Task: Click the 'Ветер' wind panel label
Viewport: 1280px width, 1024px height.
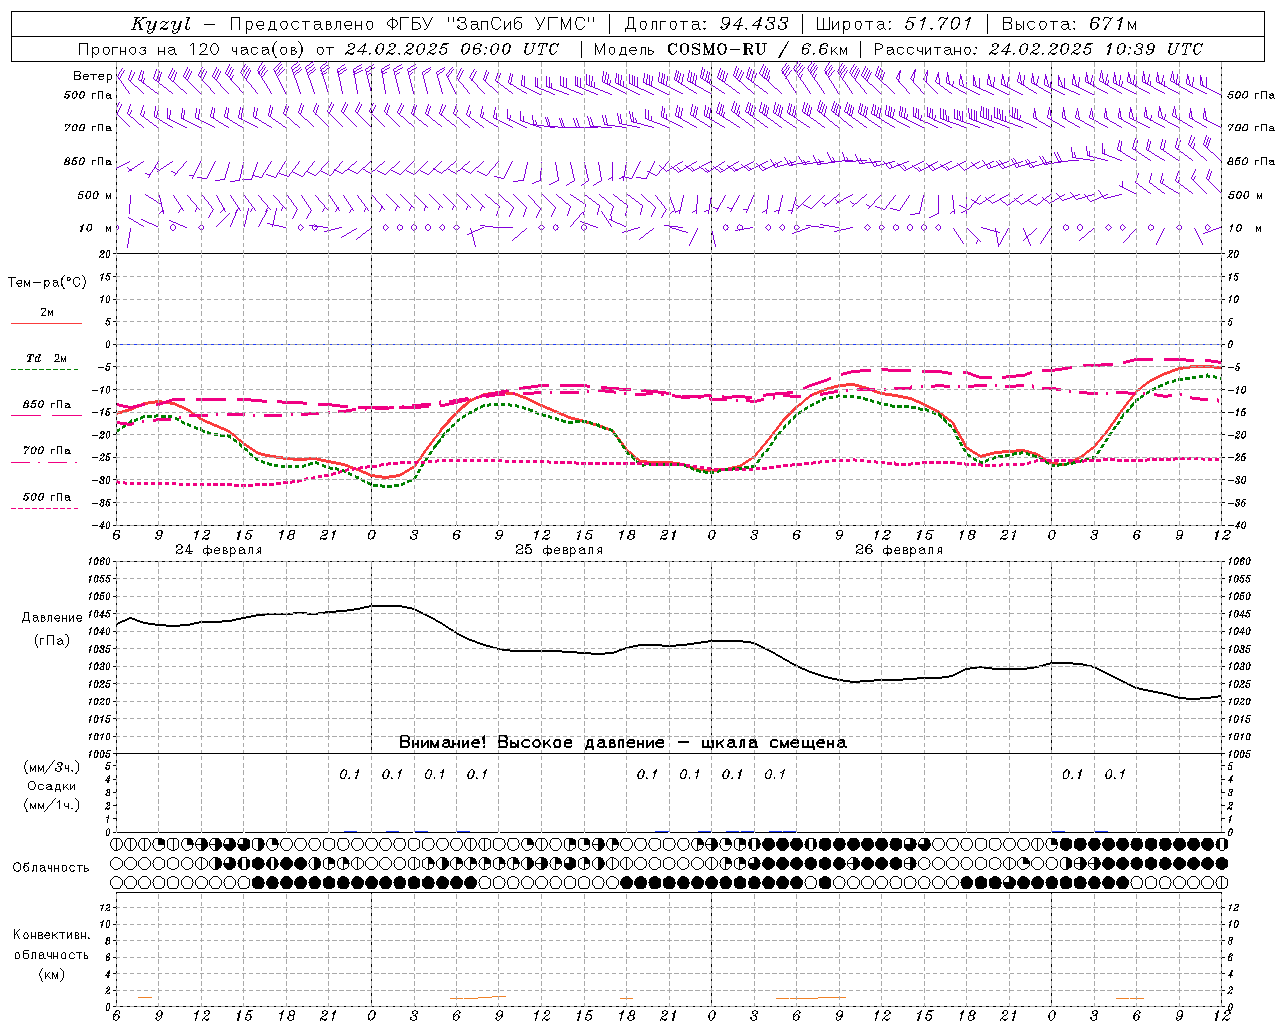Action: click(92, 76)
